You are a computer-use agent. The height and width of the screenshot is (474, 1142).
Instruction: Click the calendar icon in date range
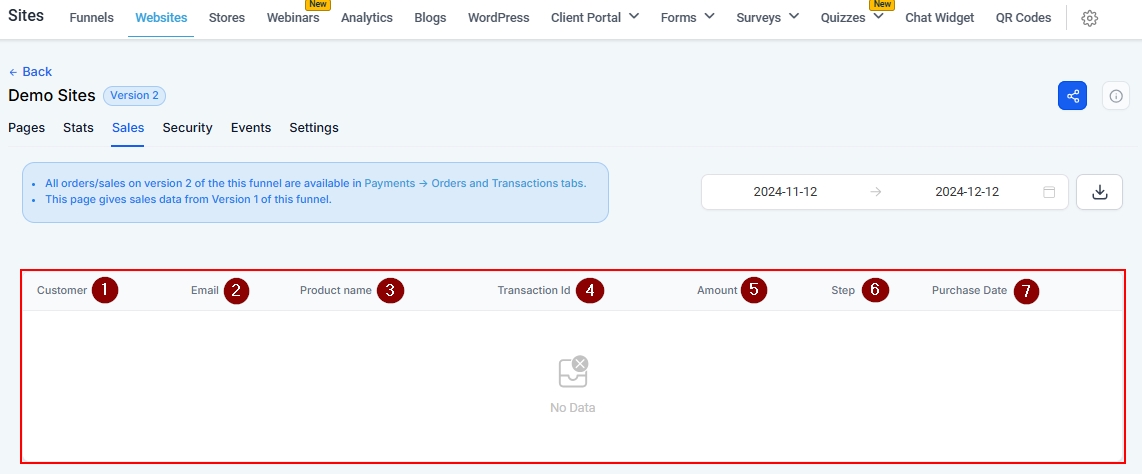tap(1049, 192)
